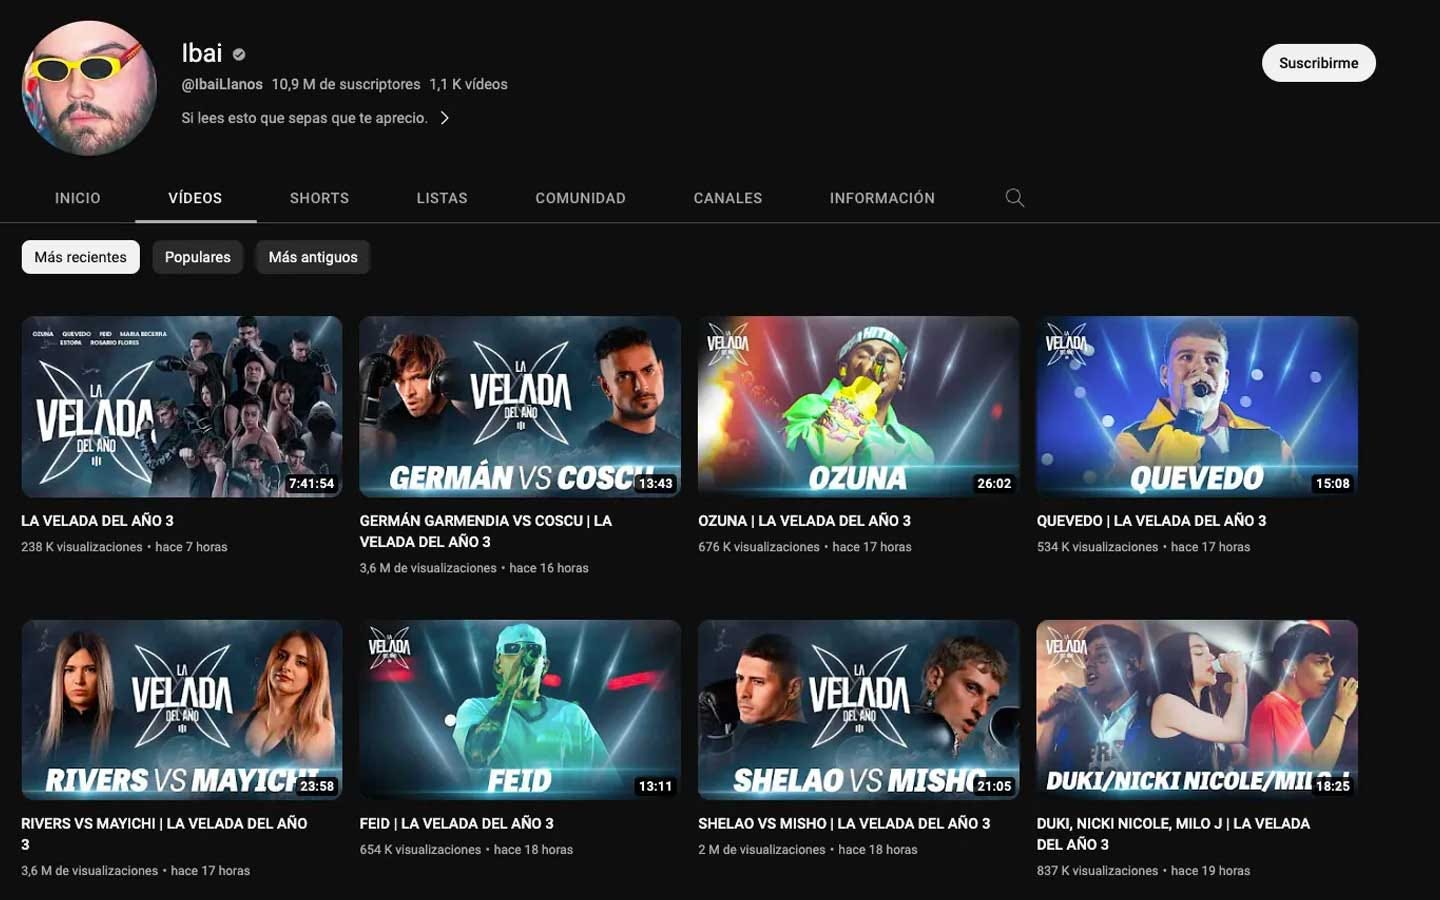Click title OZUNA | LA VELADA DEL AÑO 3
Viewport: 1440px width, 900px height.
804,521
